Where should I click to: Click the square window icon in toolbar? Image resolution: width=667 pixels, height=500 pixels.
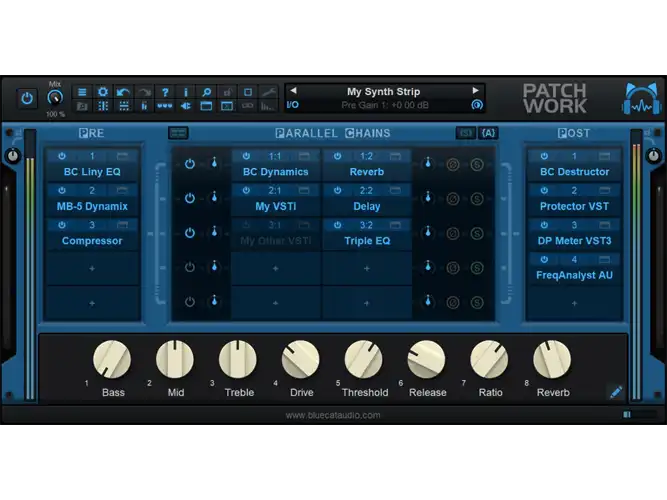(x=248, y=92)
